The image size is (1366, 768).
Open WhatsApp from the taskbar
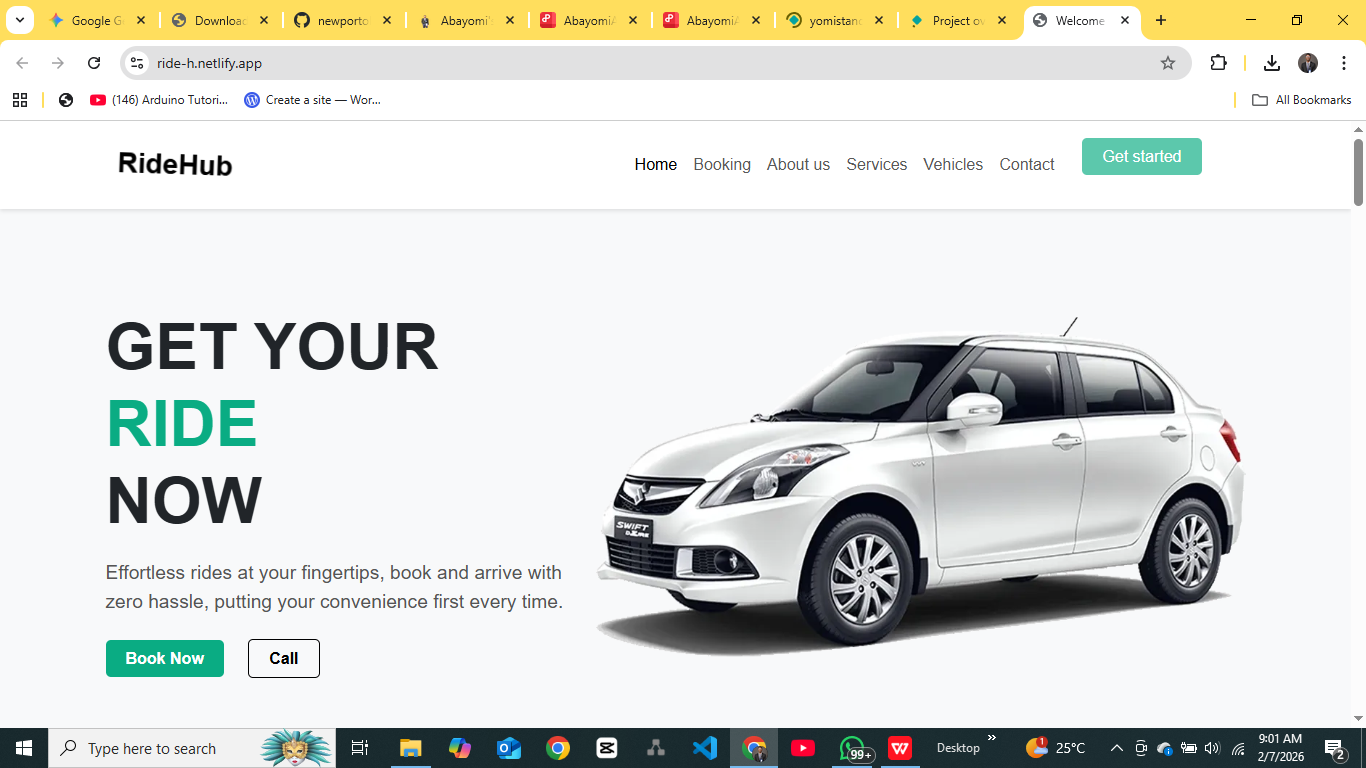(853, 748)
